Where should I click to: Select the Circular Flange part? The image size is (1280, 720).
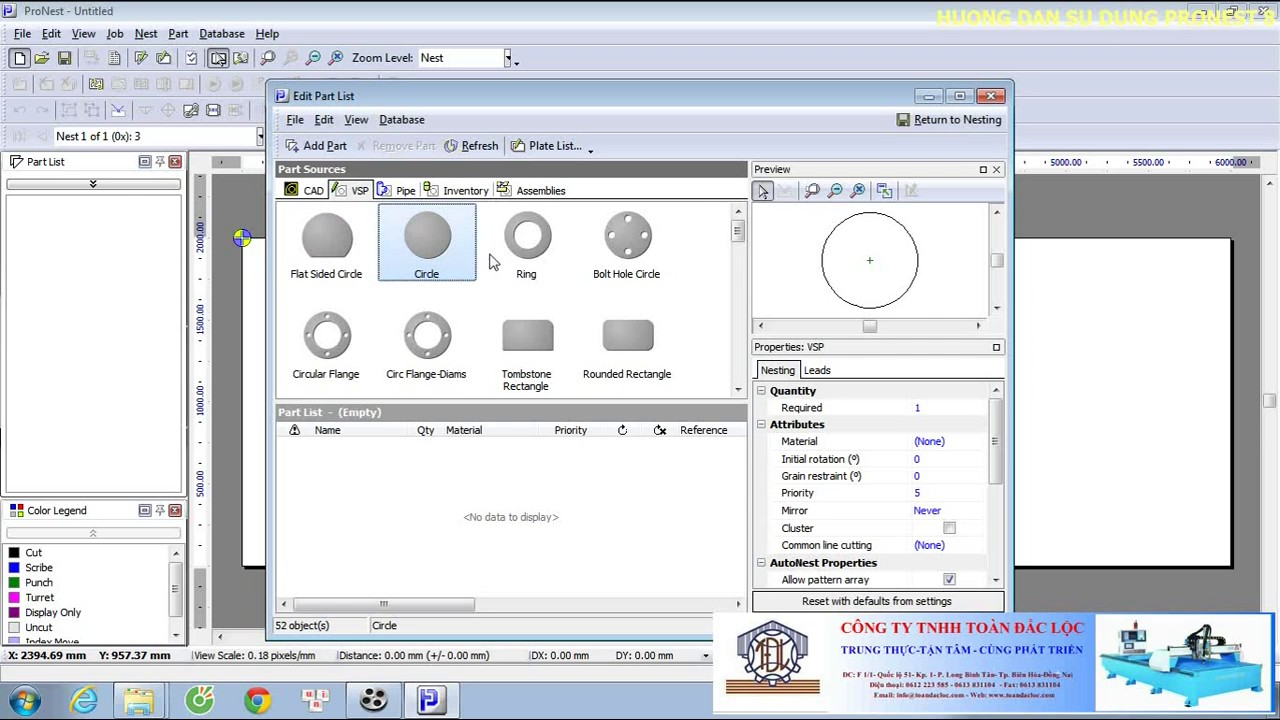(x=326, y=345)
